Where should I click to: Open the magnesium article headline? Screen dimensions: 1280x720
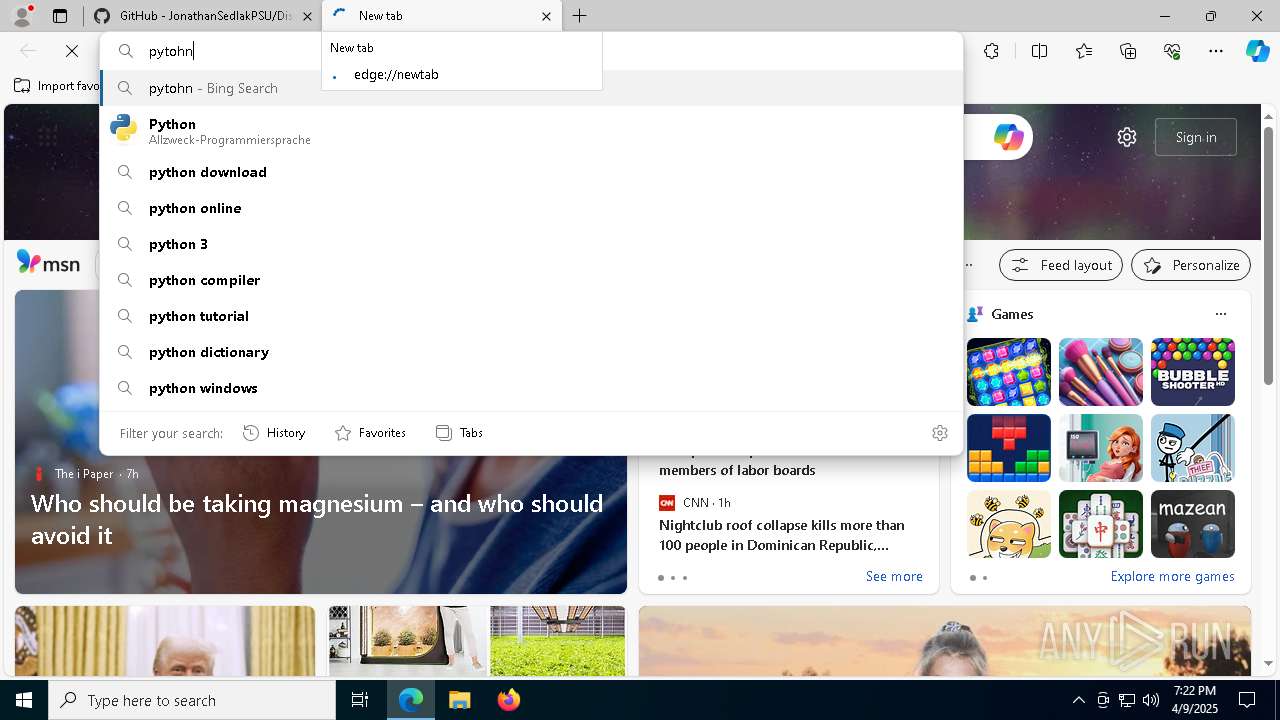(317, 519)
